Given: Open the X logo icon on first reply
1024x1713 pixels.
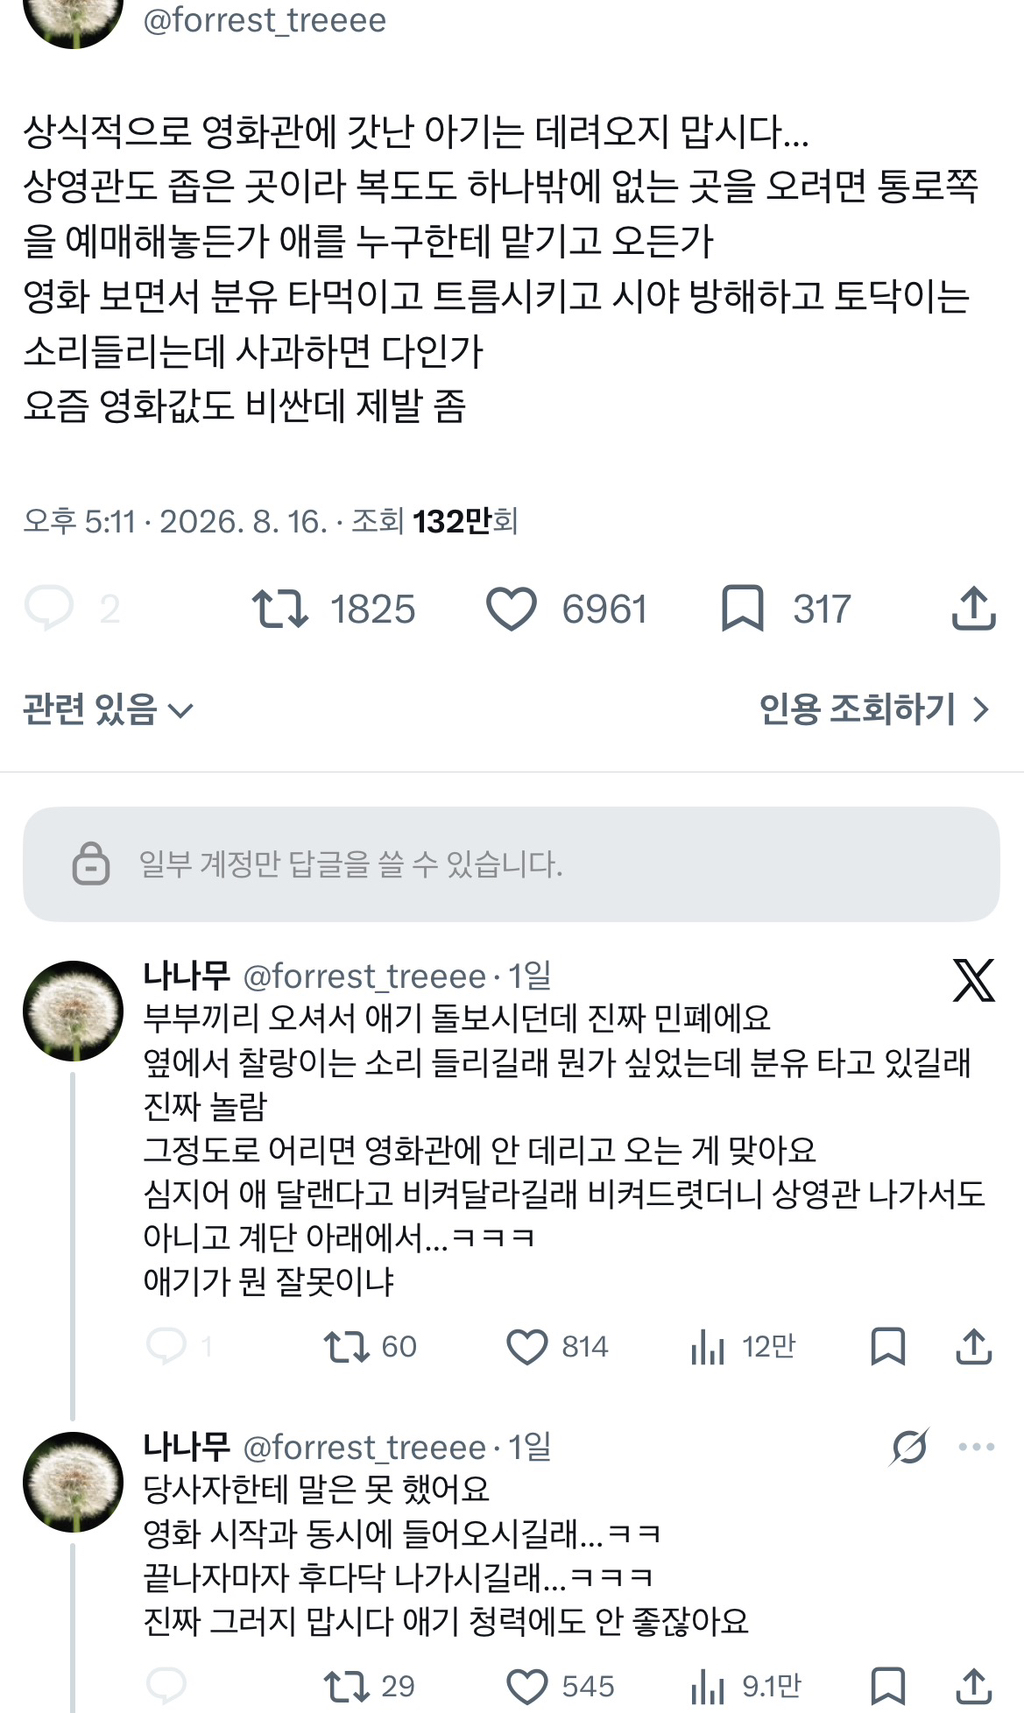Looking at the screenshot, I should pyautogui.click(x=973, y=980).
